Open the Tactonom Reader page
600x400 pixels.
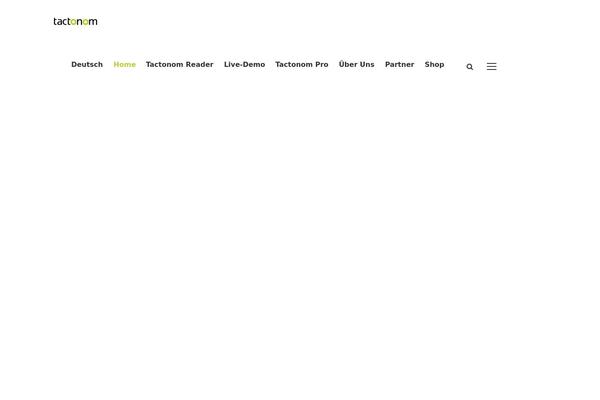(x=179, y=65)
